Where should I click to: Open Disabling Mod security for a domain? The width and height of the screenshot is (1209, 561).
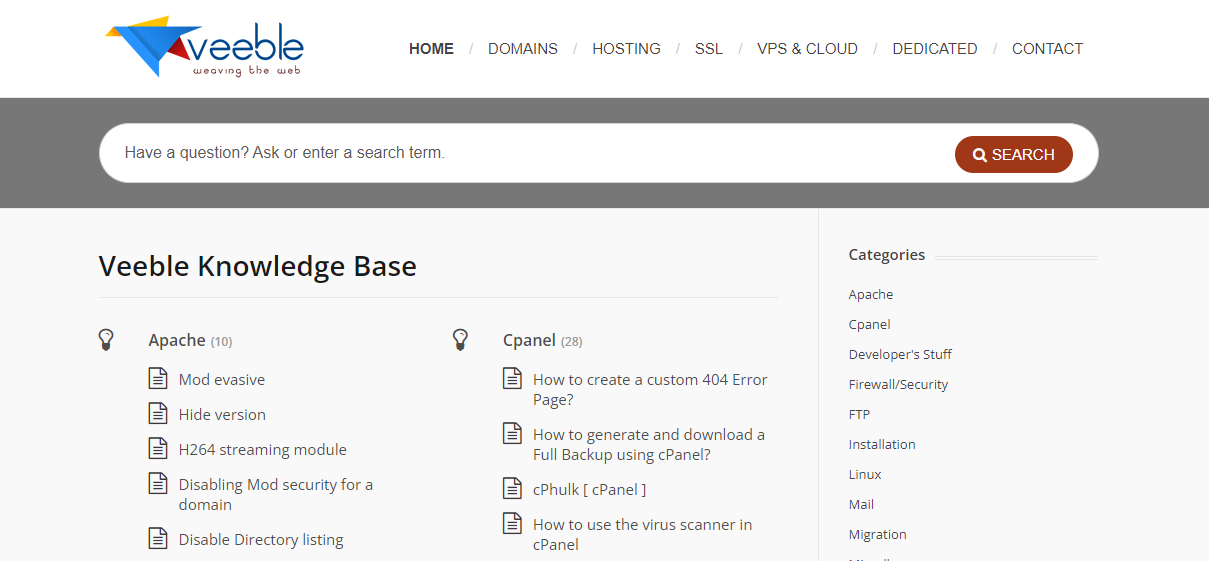(x=276, y=495)
